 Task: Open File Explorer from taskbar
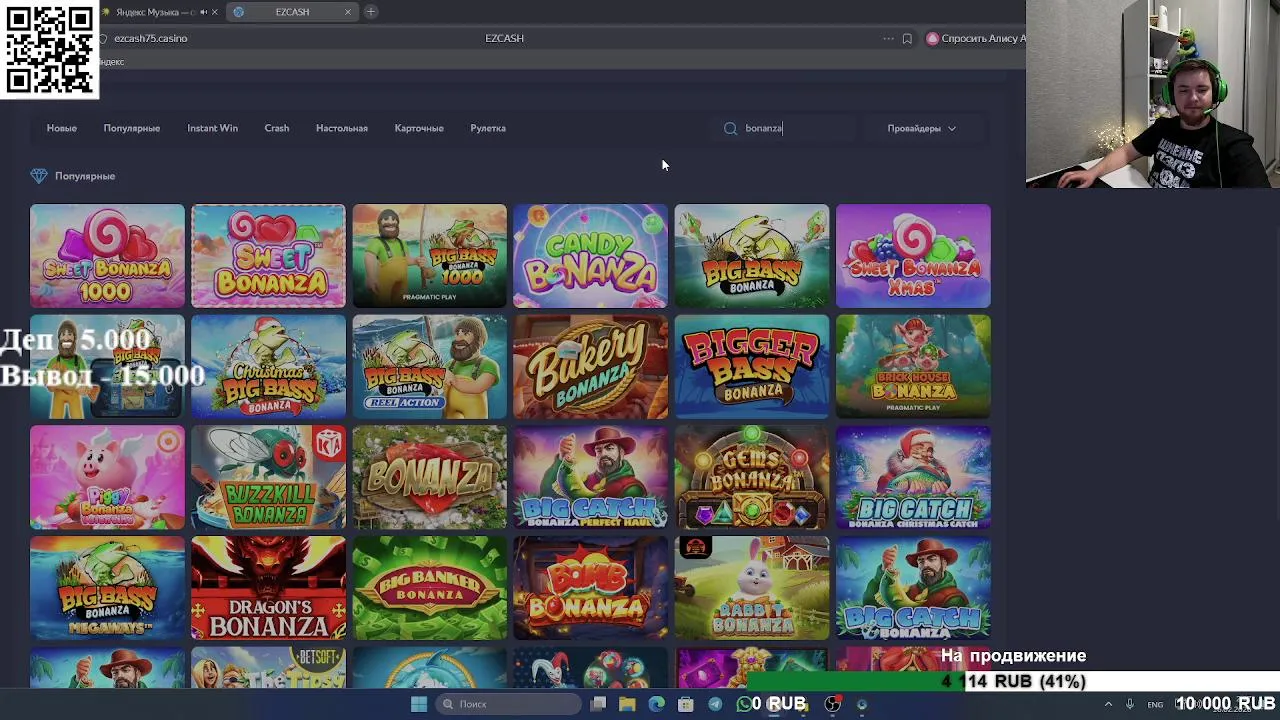tap(627, 704)
